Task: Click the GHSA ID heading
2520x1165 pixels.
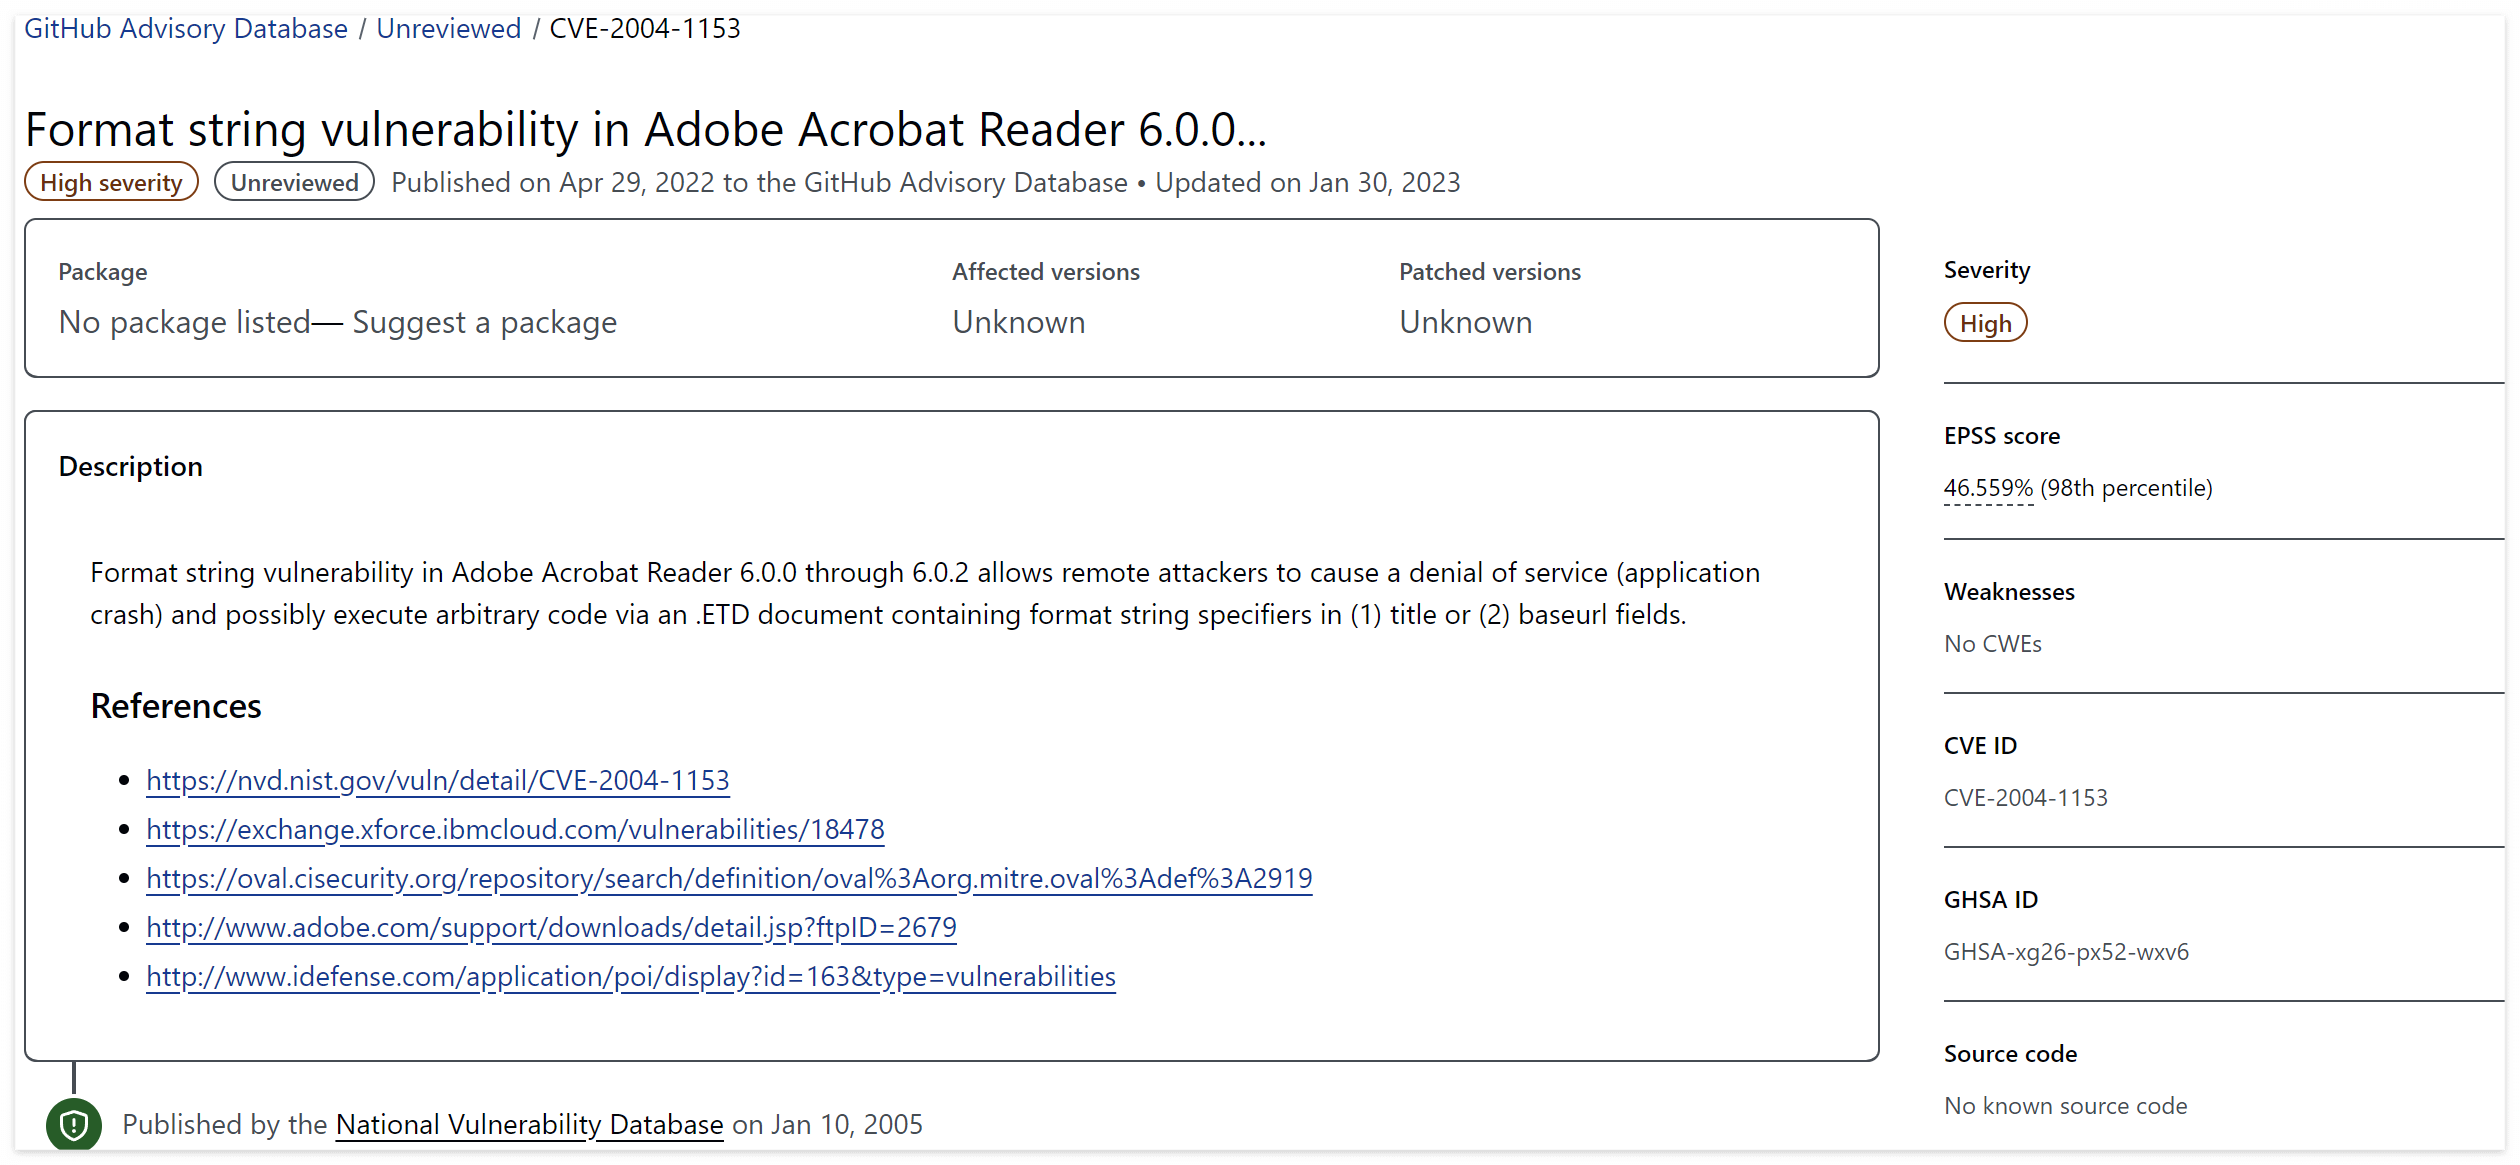Action: tap(1990, 900)
